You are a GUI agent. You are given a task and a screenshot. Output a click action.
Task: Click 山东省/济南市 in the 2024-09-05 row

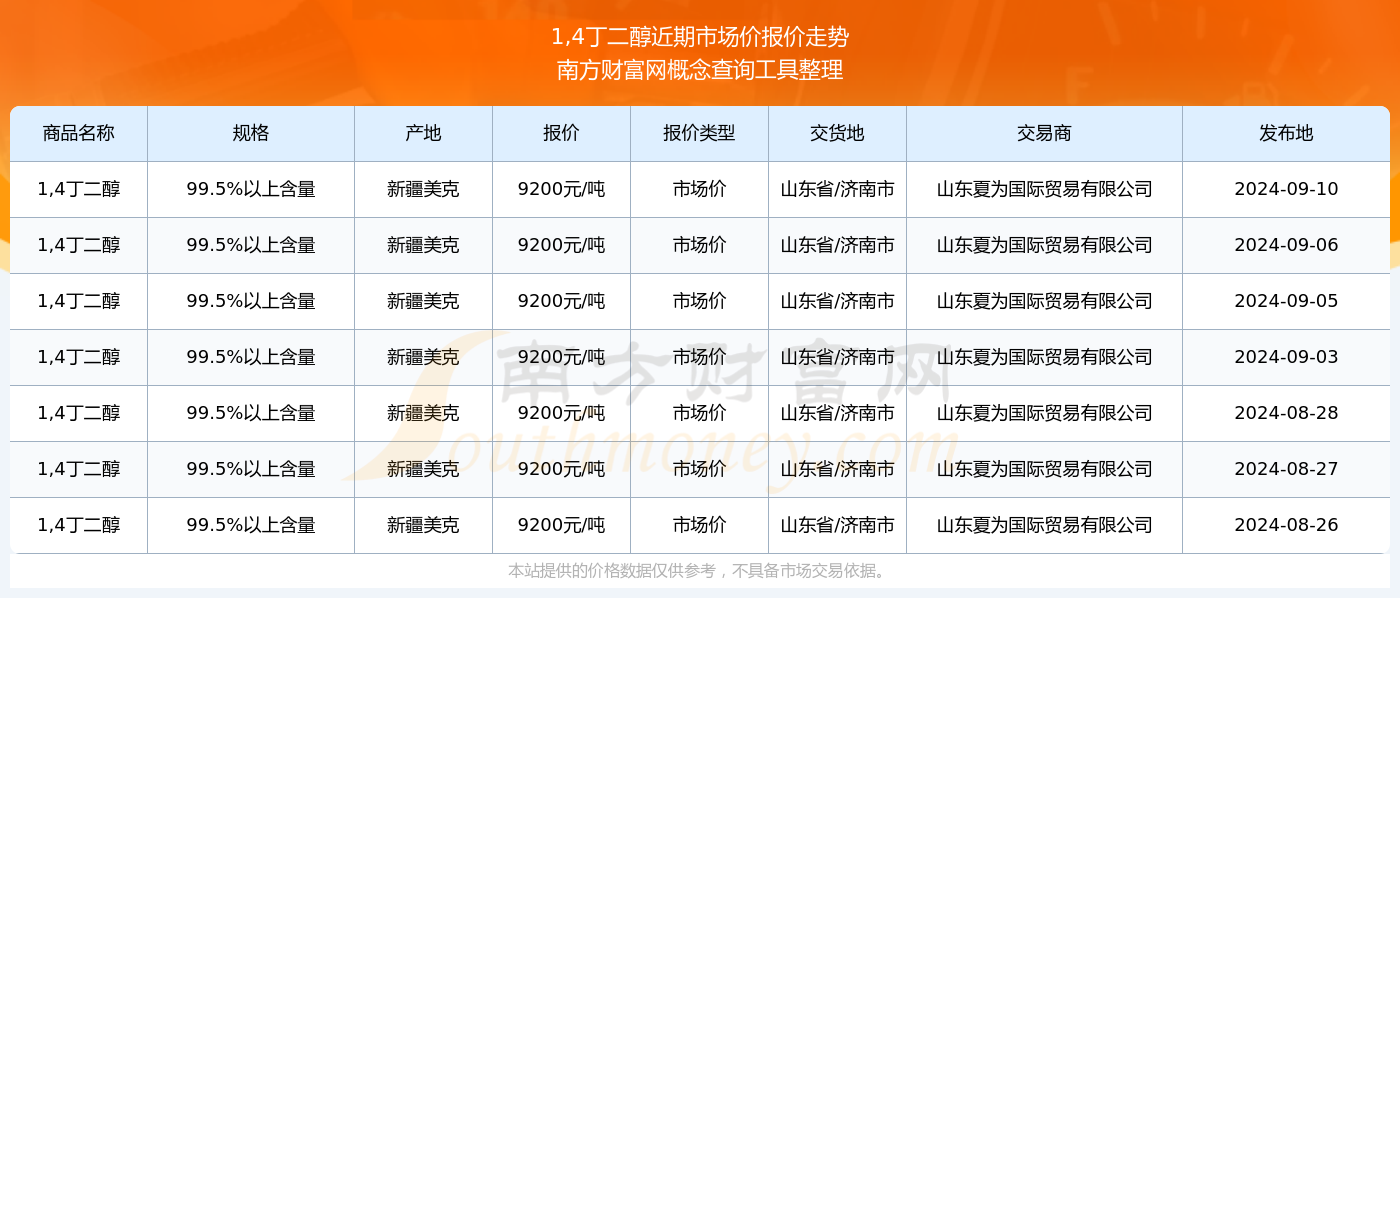tap(838, 301)
